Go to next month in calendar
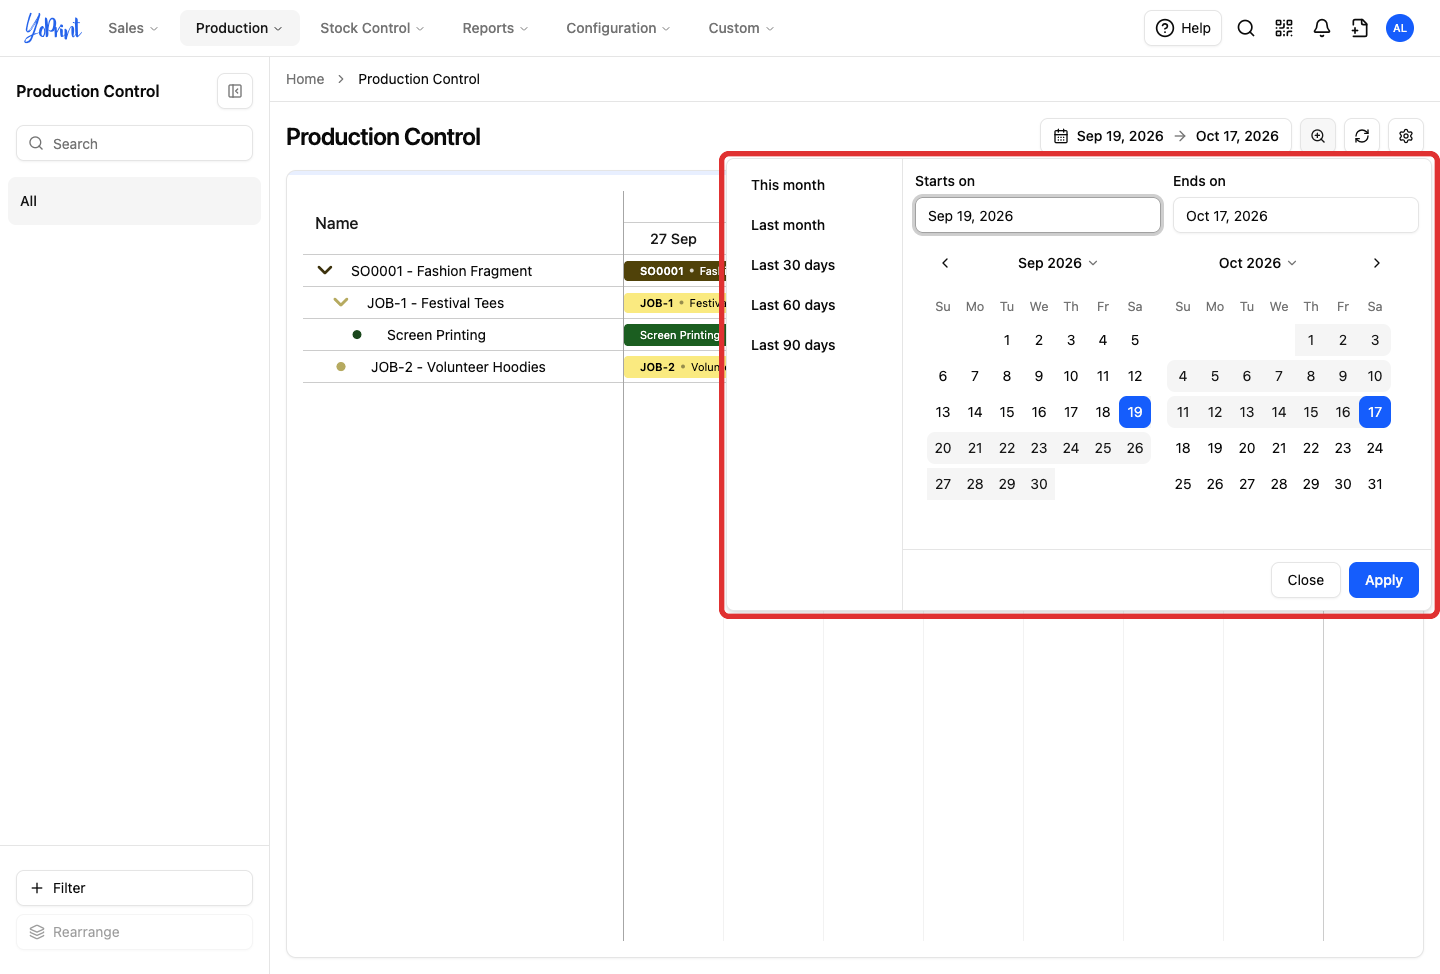This screenshot has width=1440, height=974. (1377, 263)
